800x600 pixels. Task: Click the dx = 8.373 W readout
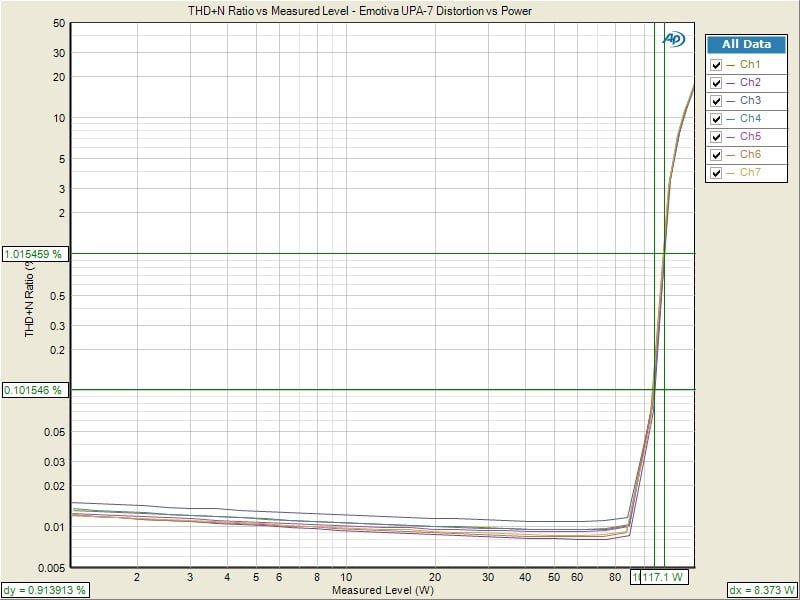pos(762,590)
